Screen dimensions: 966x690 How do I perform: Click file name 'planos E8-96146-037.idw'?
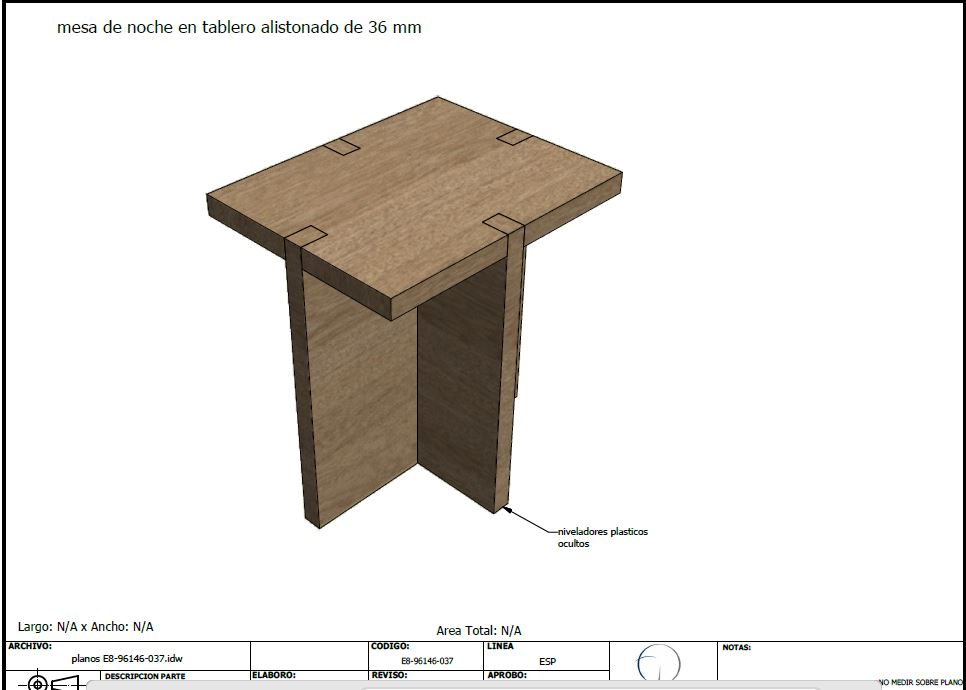pyautogui.click(x=127, y=659)
